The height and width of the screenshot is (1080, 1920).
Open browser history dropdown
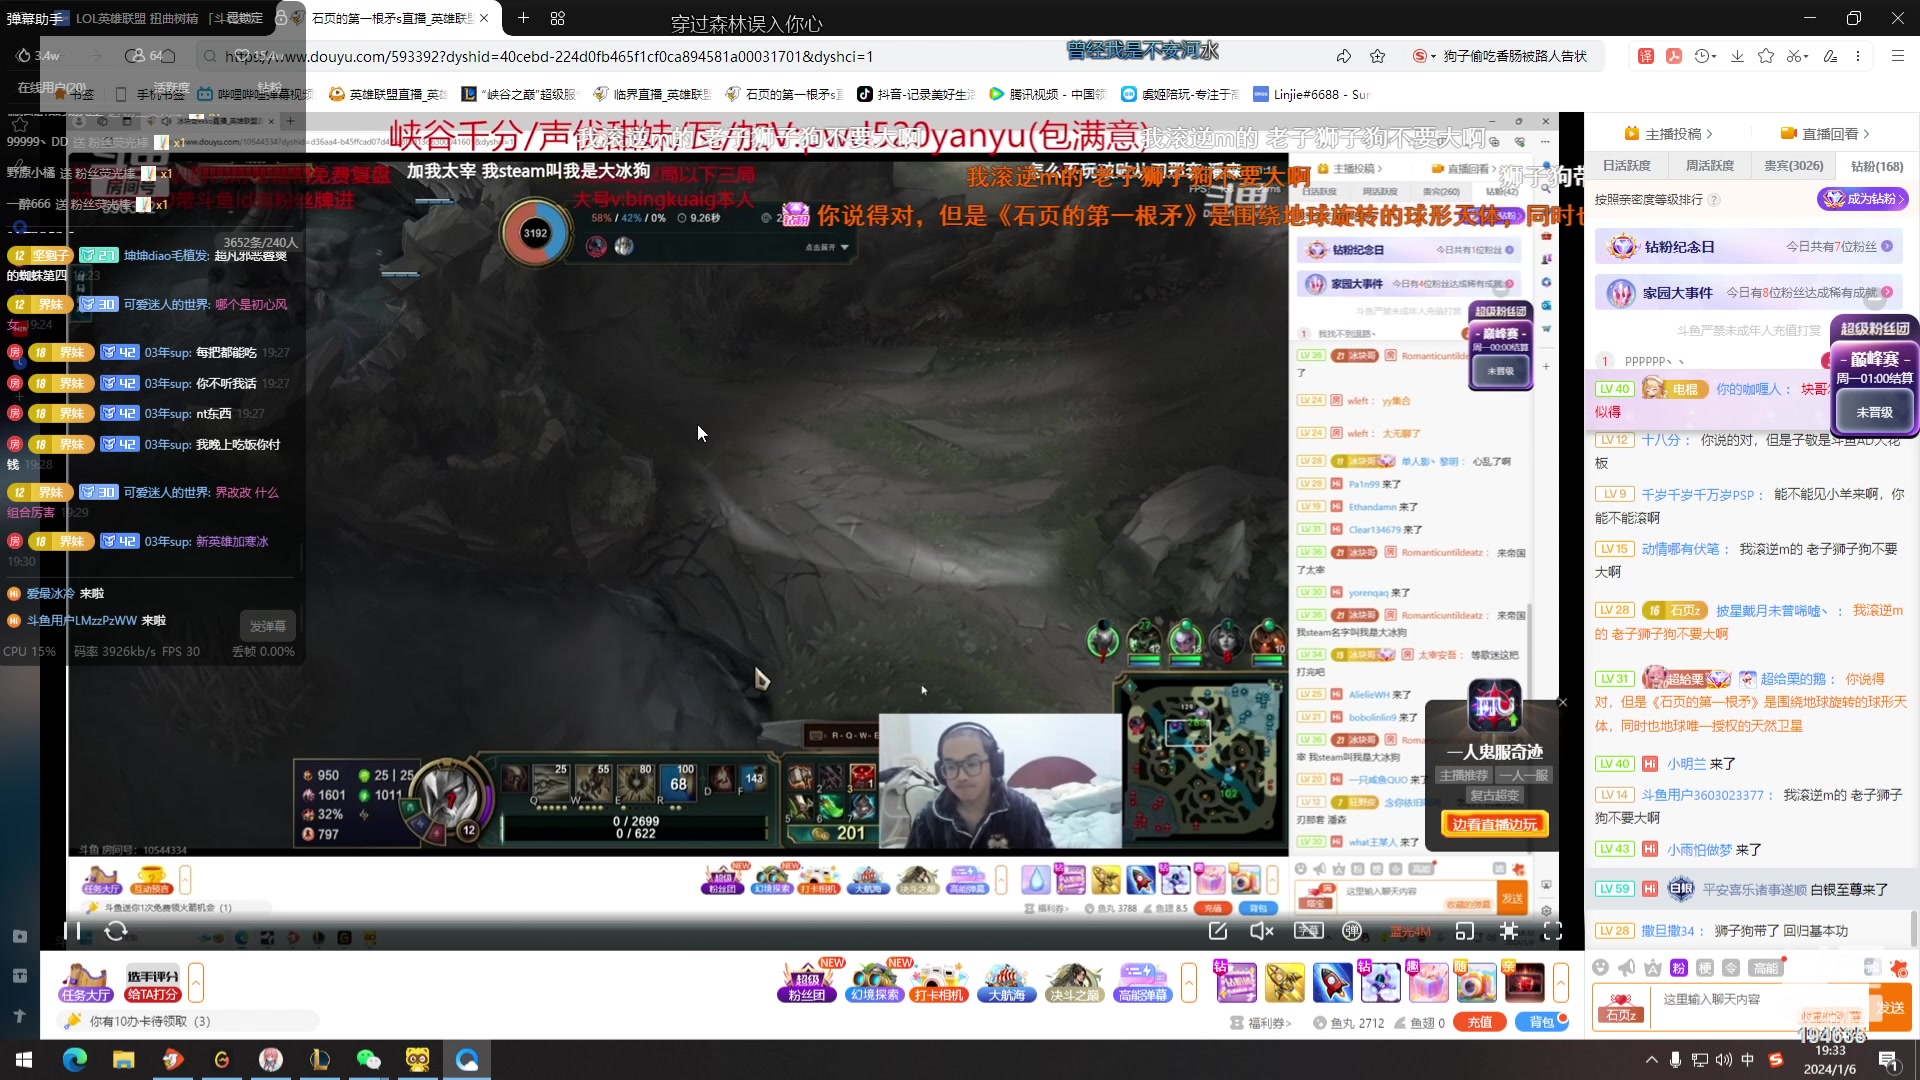(x=1706, y=56)
